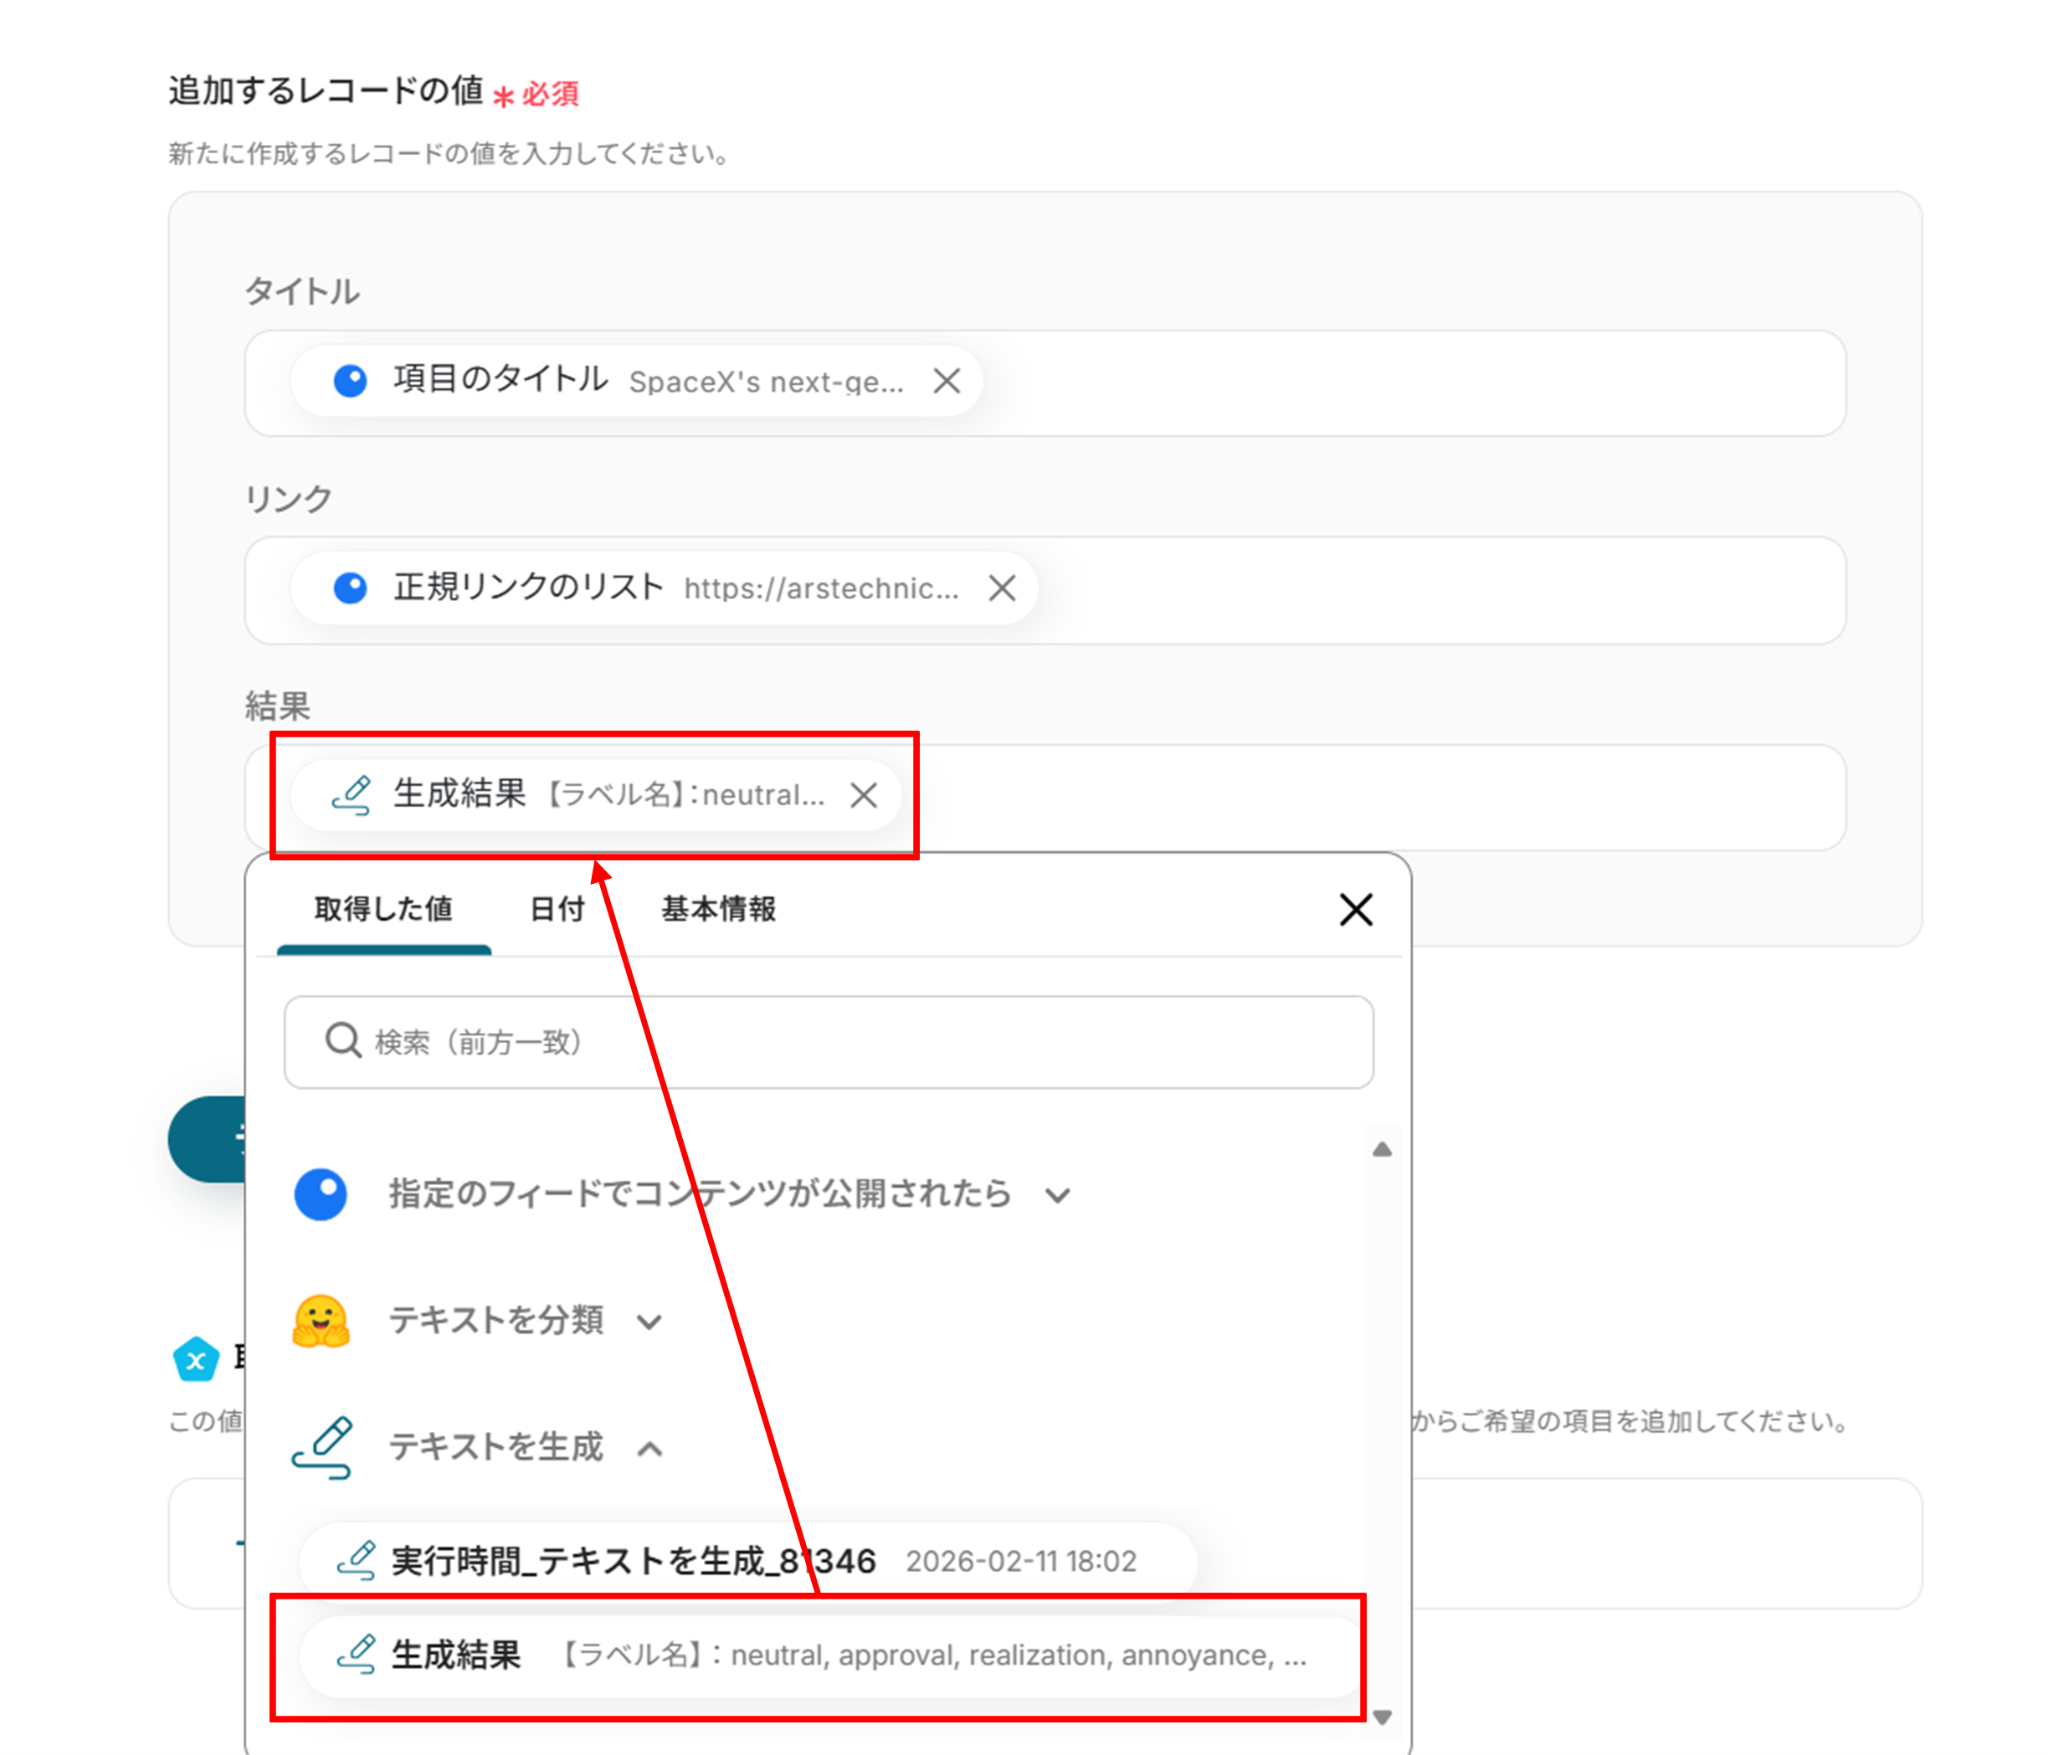This screenshot has height=1755, width=2048.
Task: Close the value picker popup
Action: (x=1355, y=909)
